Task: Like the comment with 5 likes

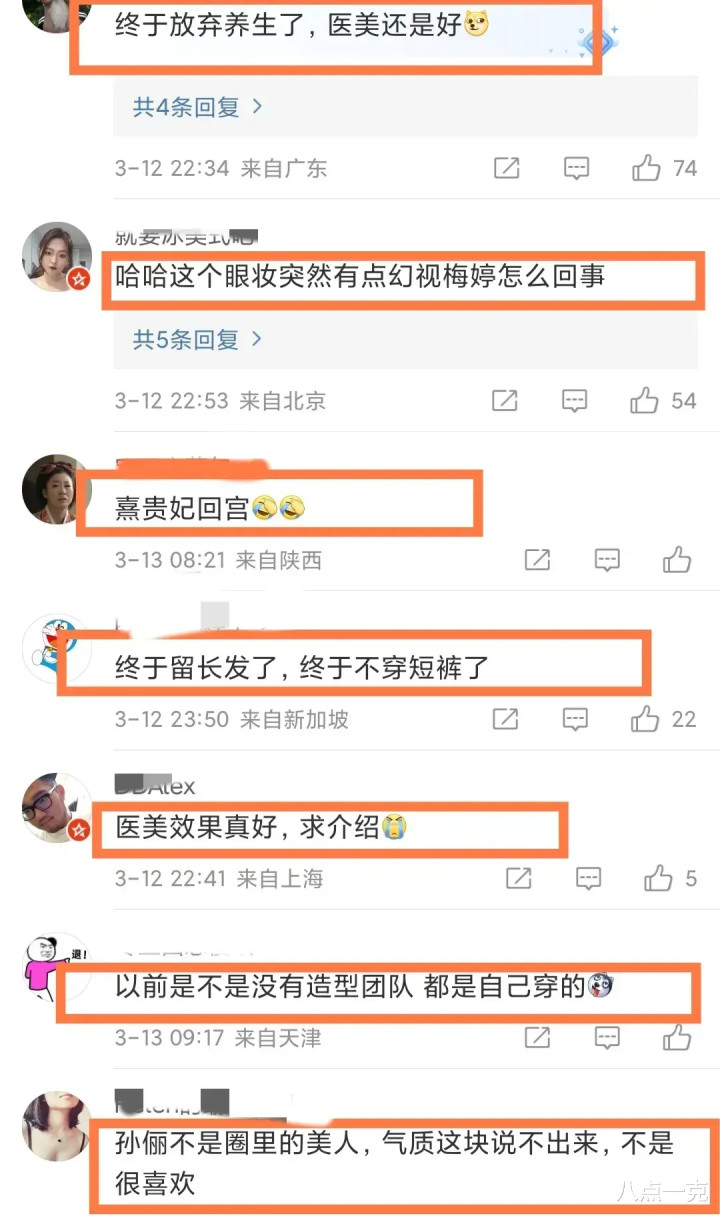Action: (658, 879)
